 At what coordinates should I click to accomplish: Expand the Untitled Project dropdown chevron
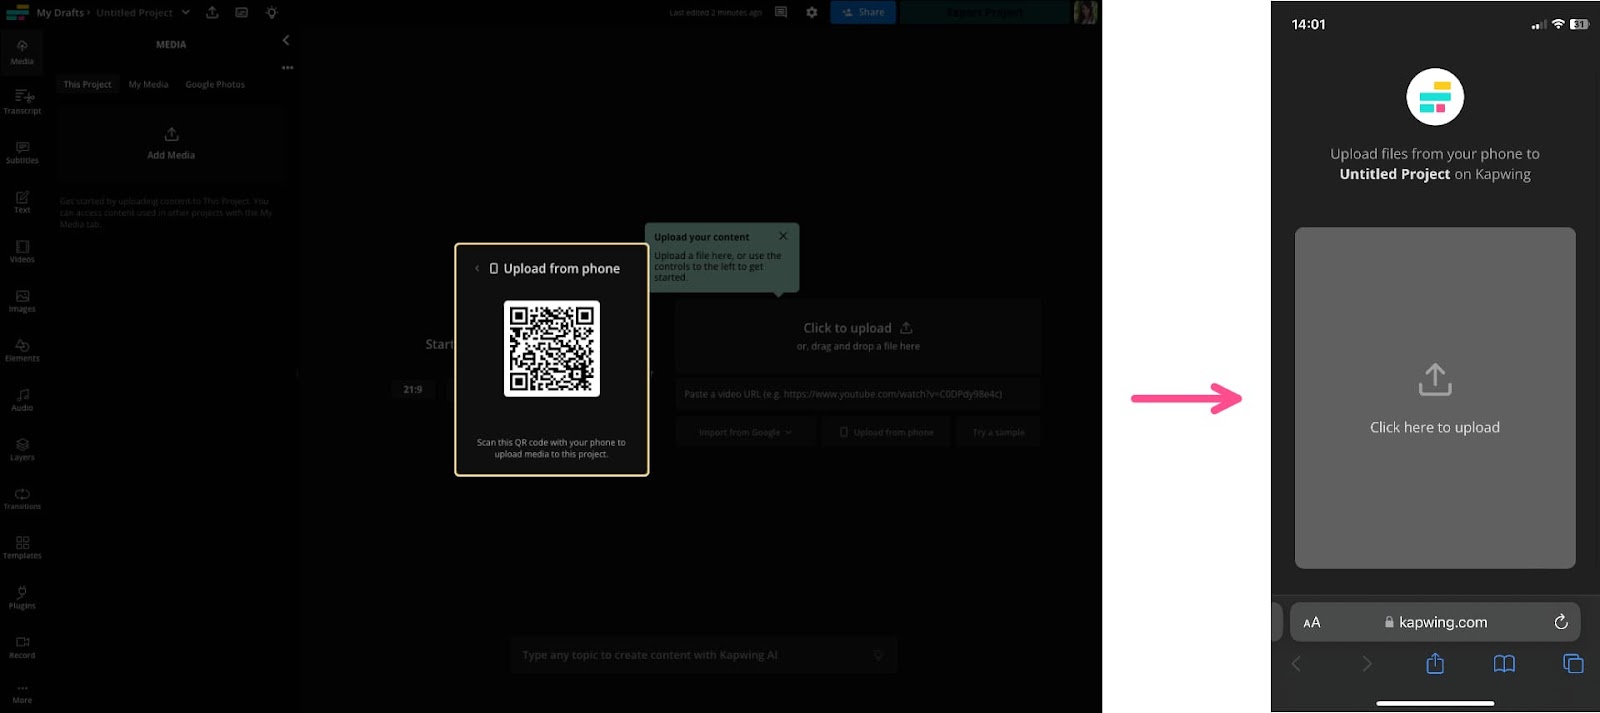point(185,12)
